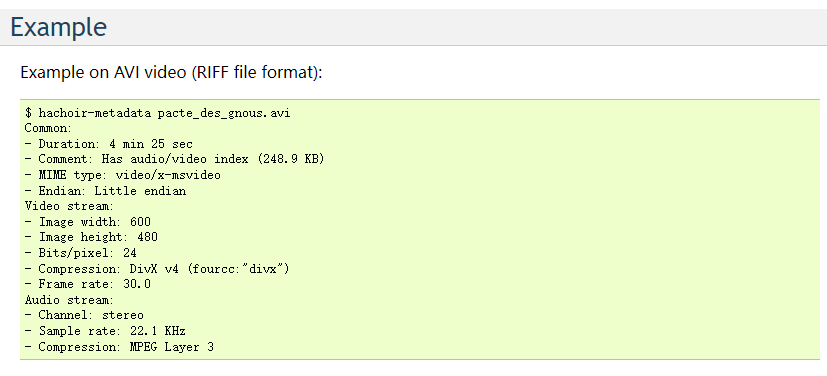This screenshot has height=376, width=827.
Task: Click the Endian: Little endian line
Action: coord(105,190)
